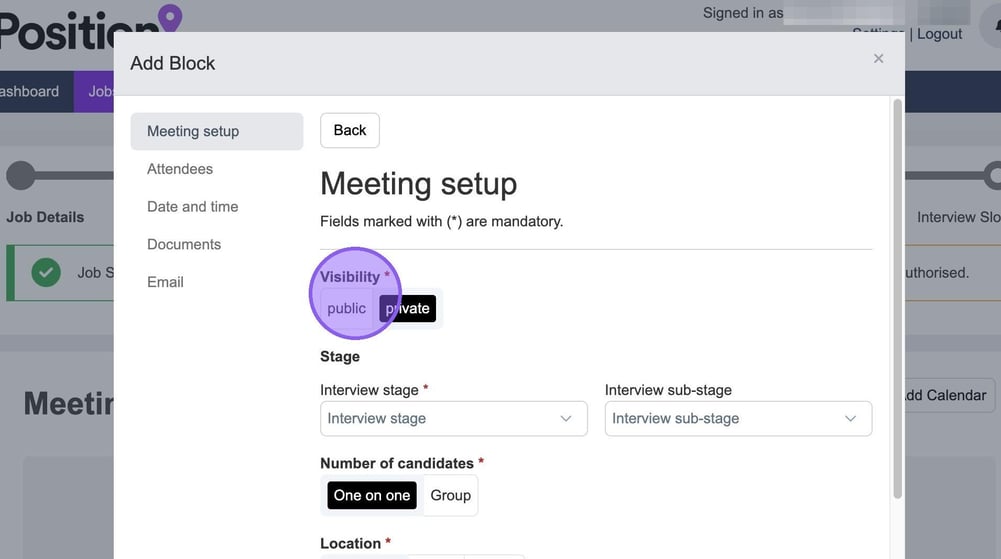Open the Interview sub-stage dropdown
The width and height of the screenshot is (1001, 559).
click(737, 419)
